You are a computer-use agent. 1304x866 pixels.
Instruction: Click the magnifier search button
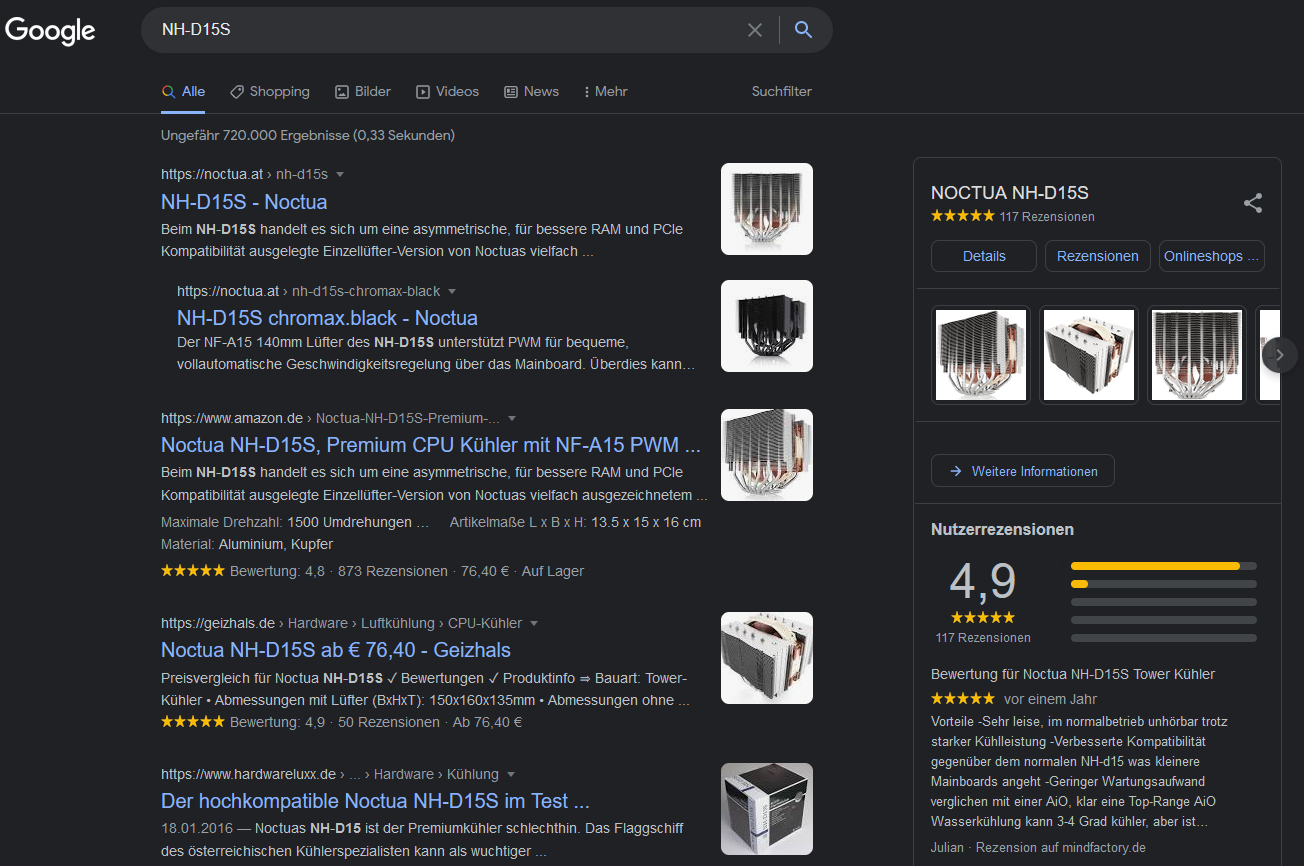tap(803, 30)
